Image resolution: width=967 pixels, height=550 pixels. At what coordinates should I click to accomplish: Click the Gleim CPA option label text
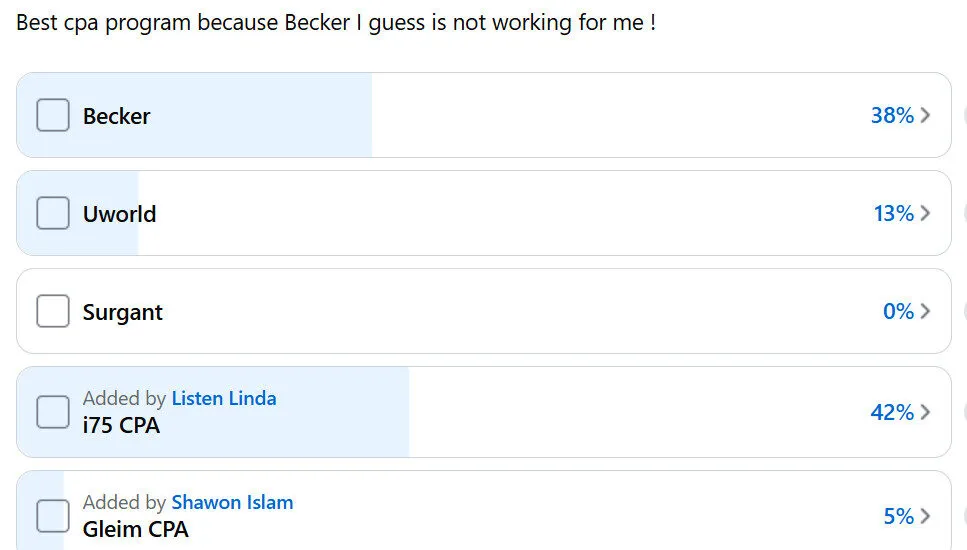click(135, 529)
